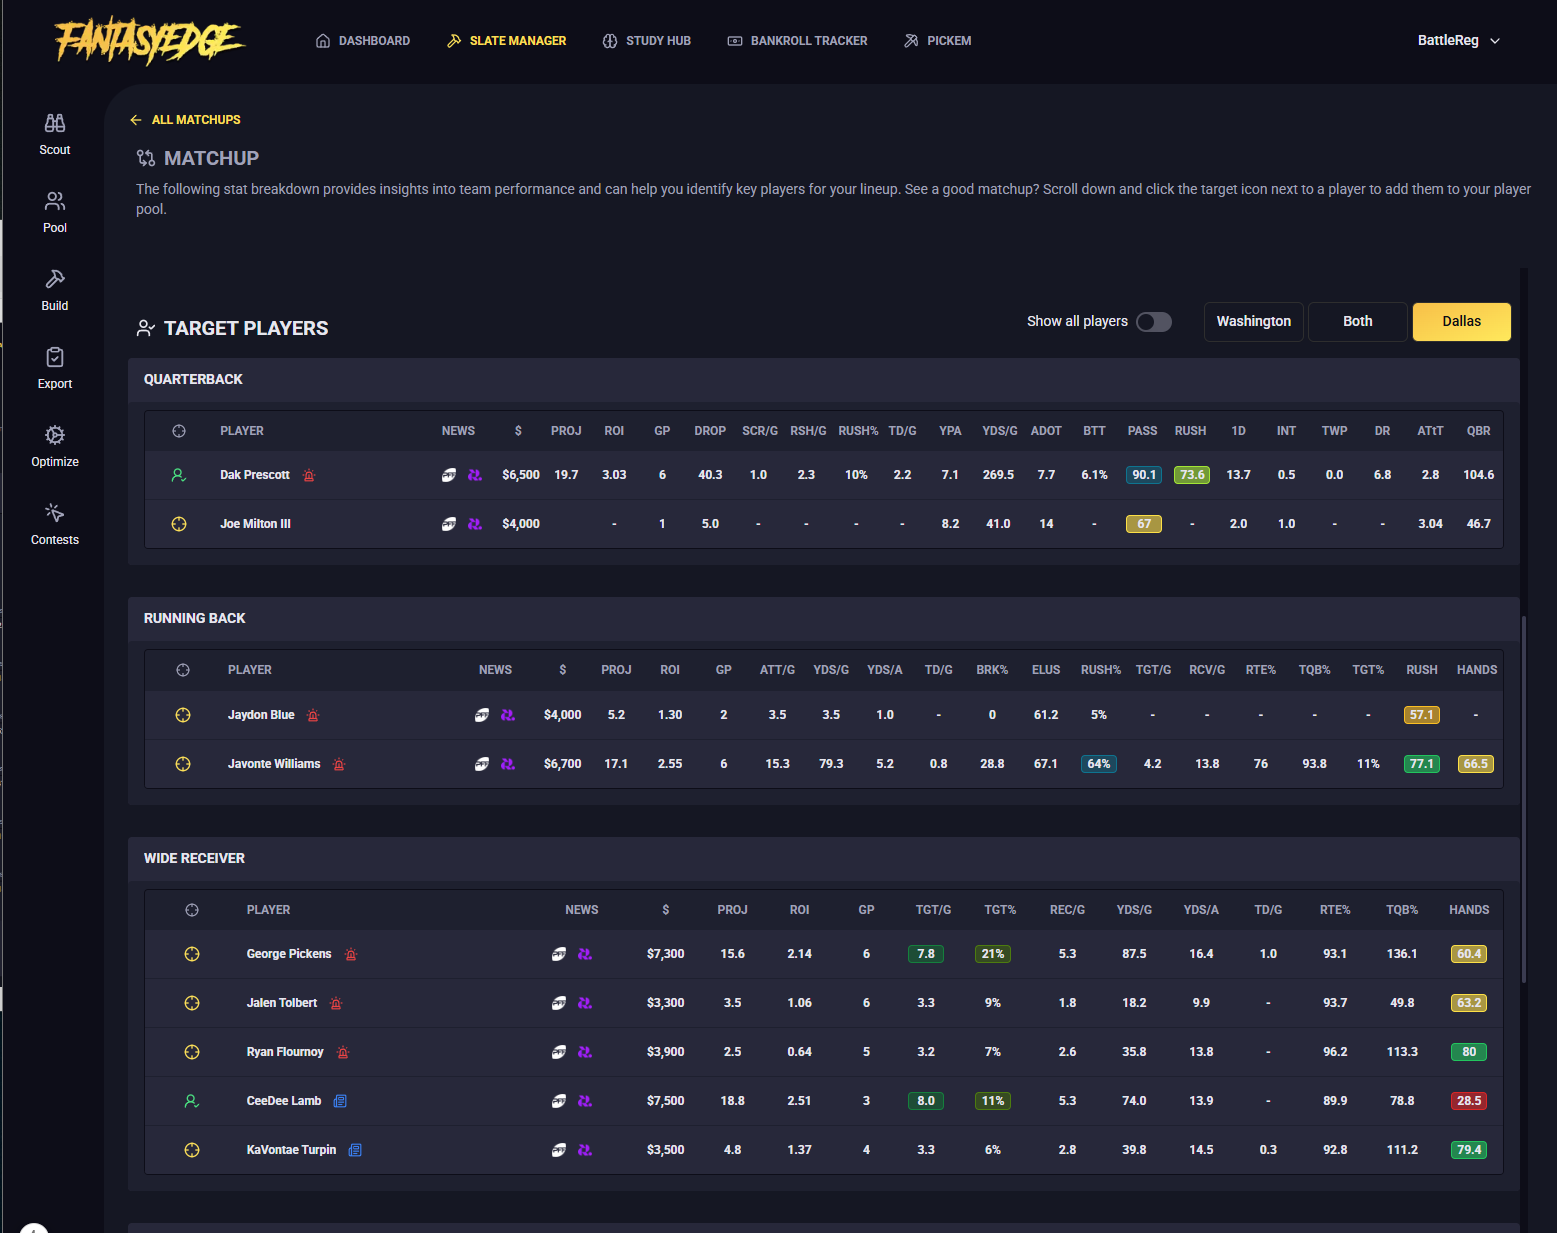Click CeeDee Lamb's green pool status icon
Viewport: 1557px width, 1233px height.
[x=192, y=1101]
